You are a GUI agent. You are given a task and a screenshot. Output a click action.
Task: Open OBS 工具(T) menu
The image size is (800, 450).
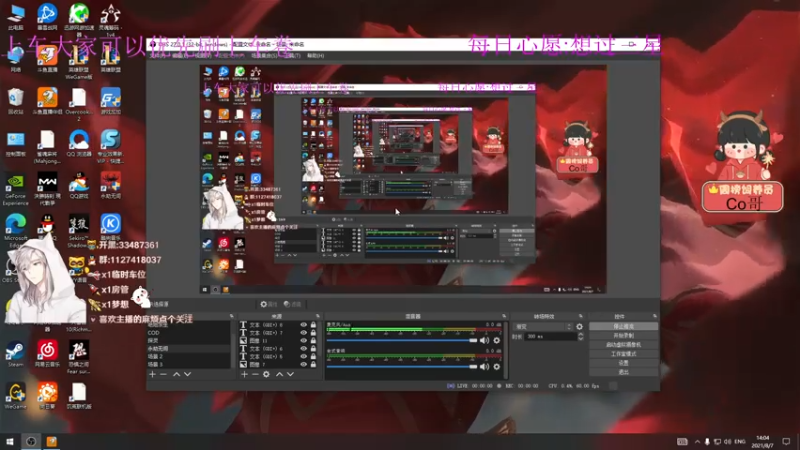(292, 55)
